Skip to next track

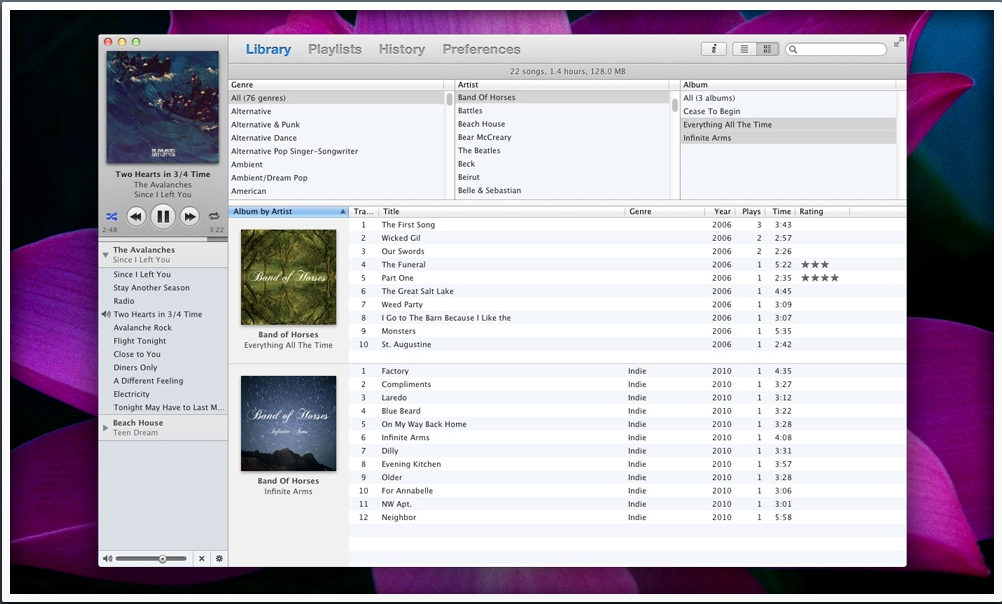coord(190,217)
